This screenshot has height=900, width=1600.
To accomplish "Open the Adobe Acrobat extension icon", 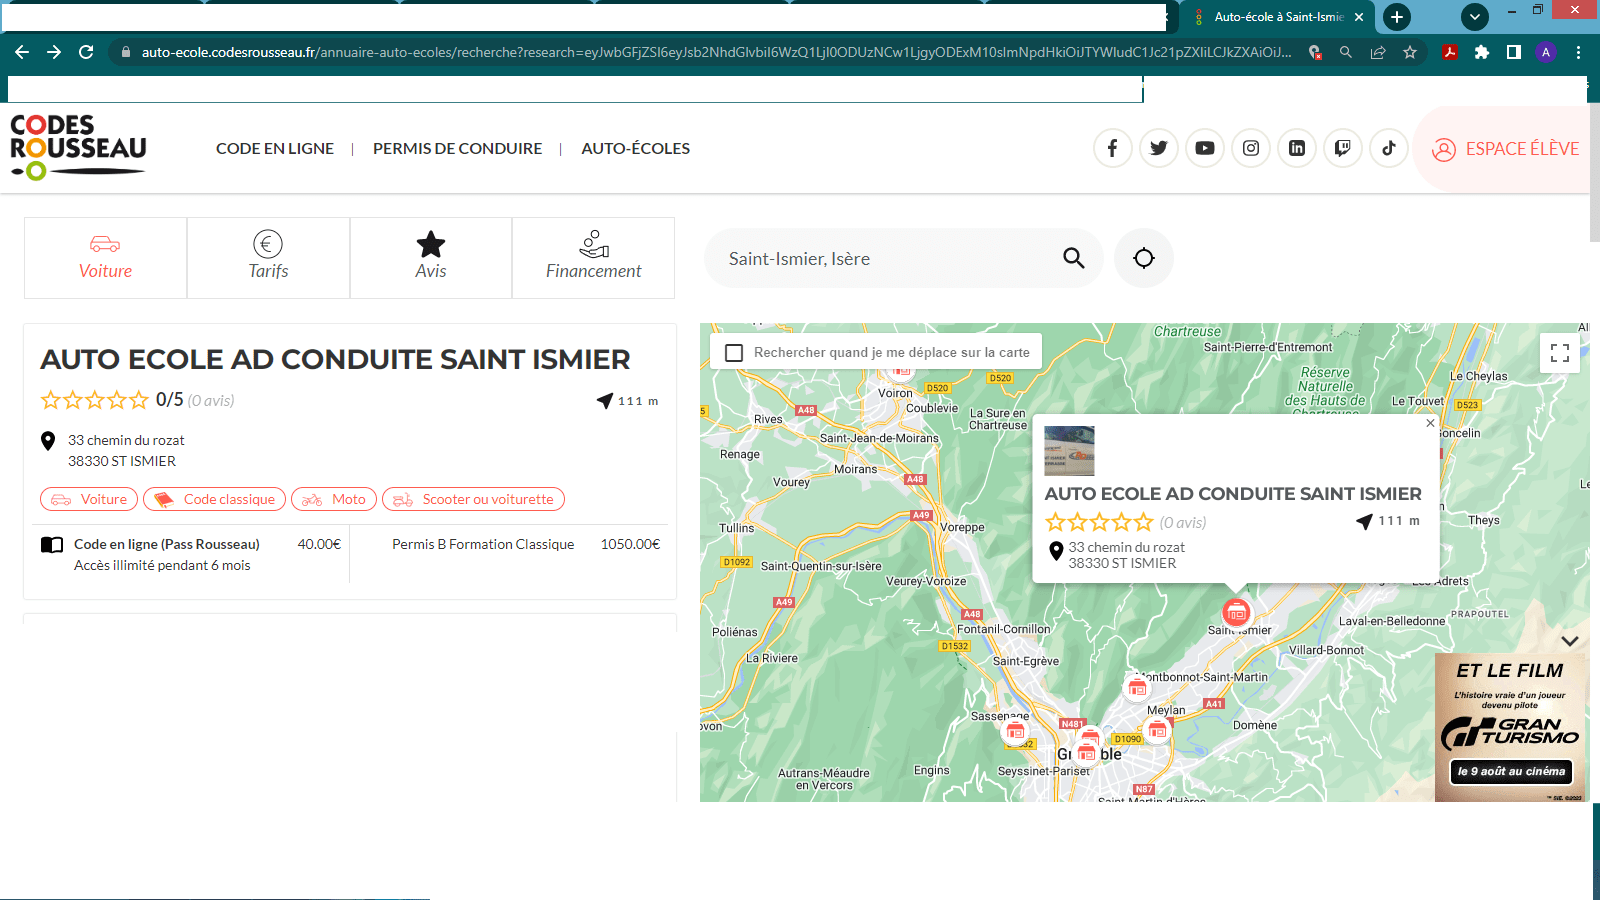I will coord(1450,52).
